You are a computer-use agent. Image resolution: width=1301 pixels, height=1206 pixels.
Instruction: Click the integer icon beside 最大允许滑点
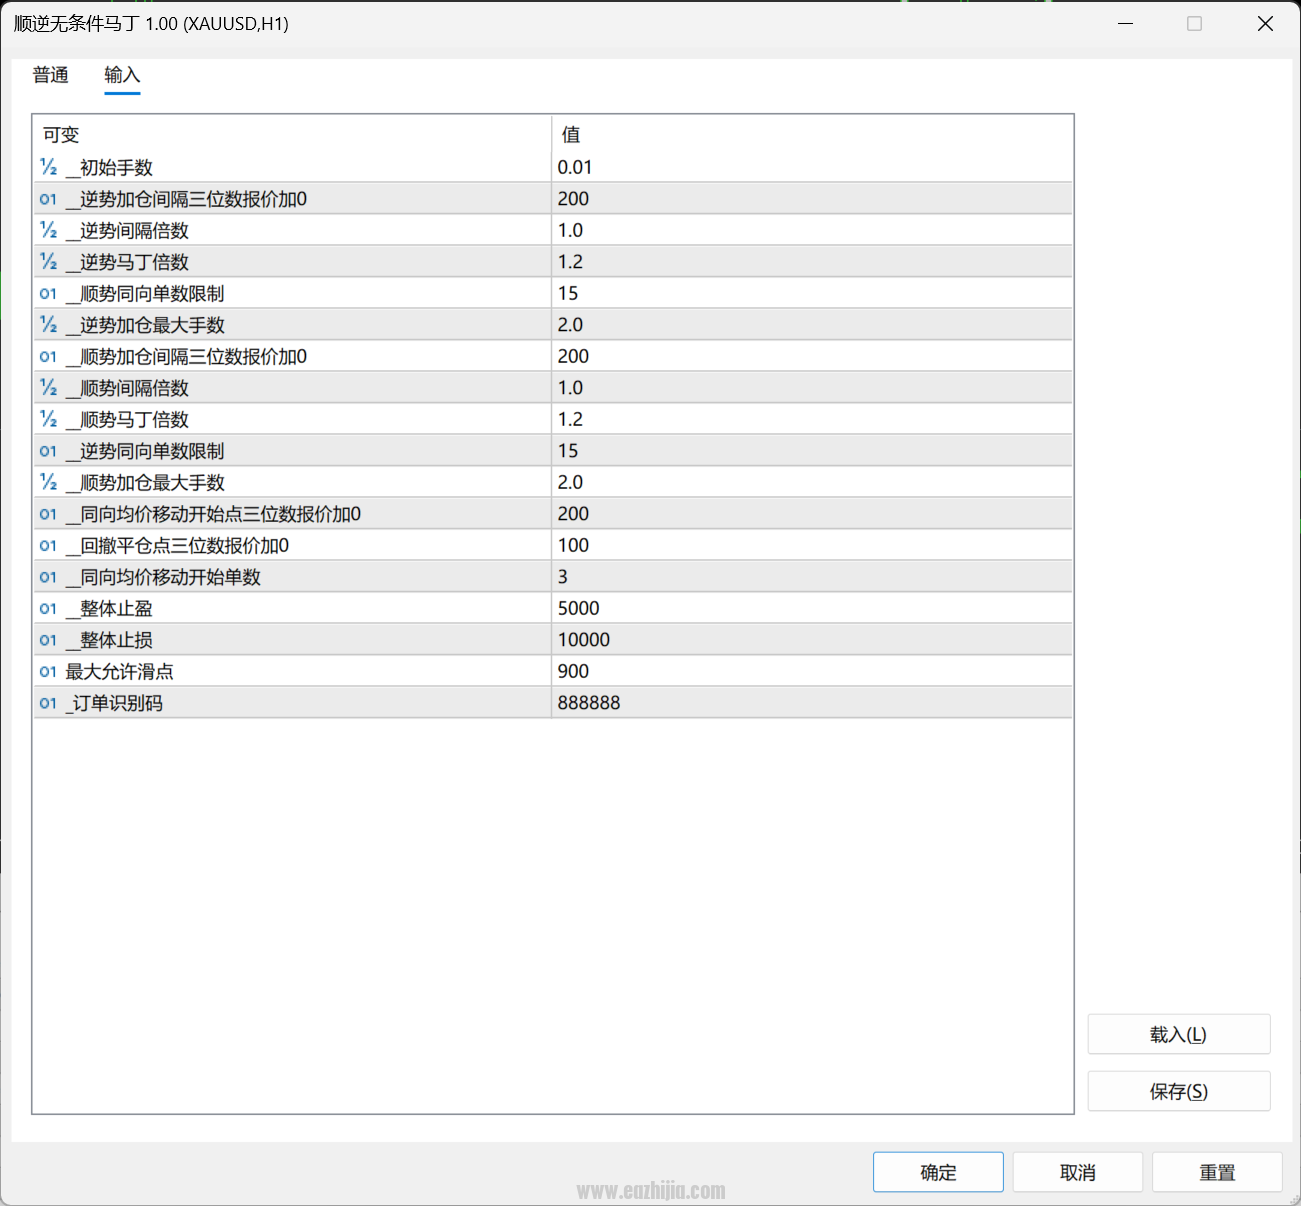click(x=48, y=671)
